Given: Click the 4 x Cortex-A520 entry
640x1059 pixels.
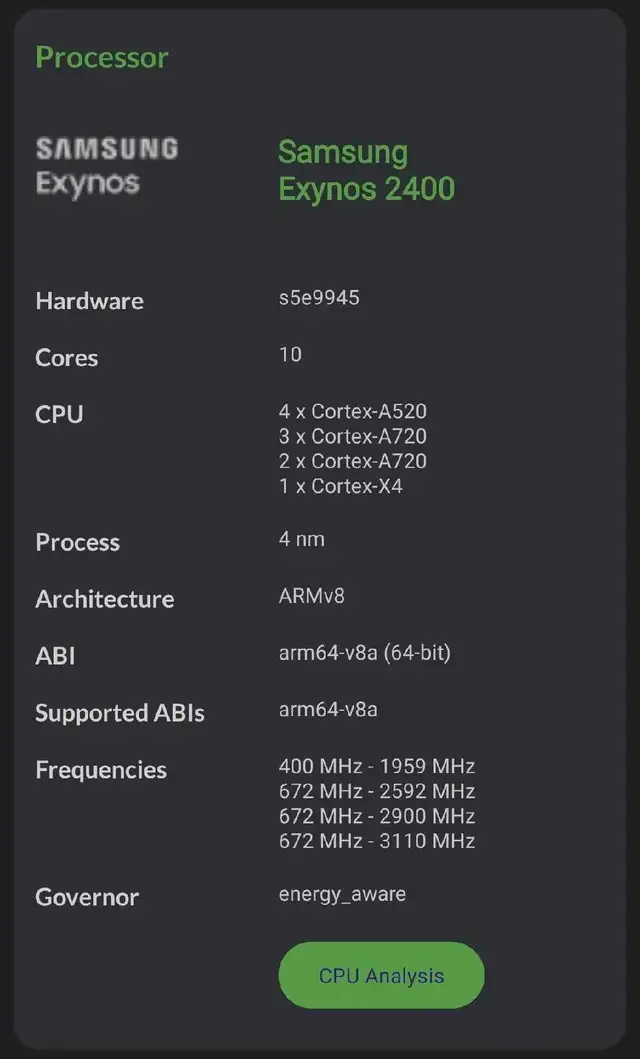Looking at the screenshot, I should coord(352,411).
